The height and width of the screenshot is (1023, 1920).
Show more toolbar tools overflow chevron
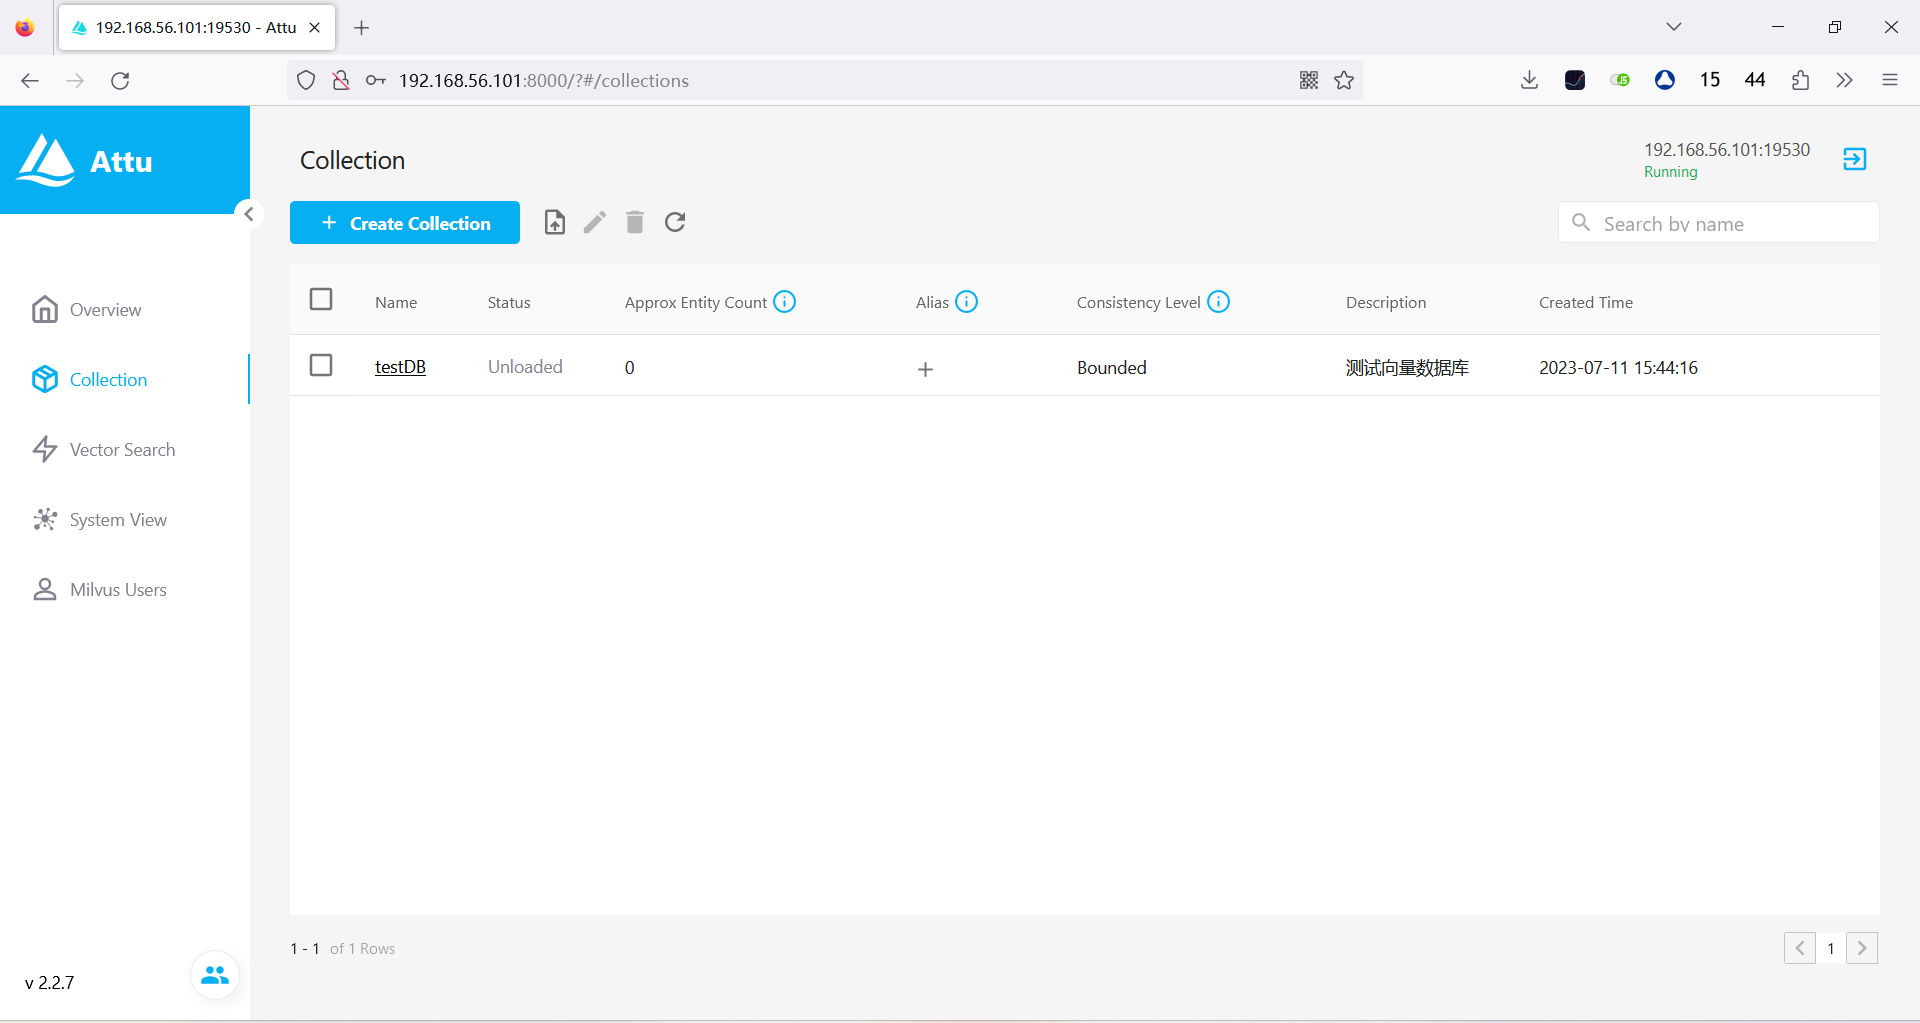tap(1845, 80)
